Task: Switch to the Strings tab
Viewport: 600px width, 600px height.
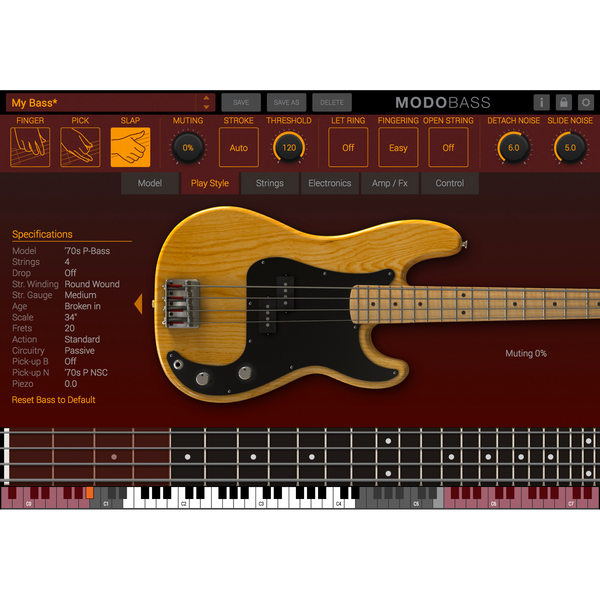Action: click(270, 183)
